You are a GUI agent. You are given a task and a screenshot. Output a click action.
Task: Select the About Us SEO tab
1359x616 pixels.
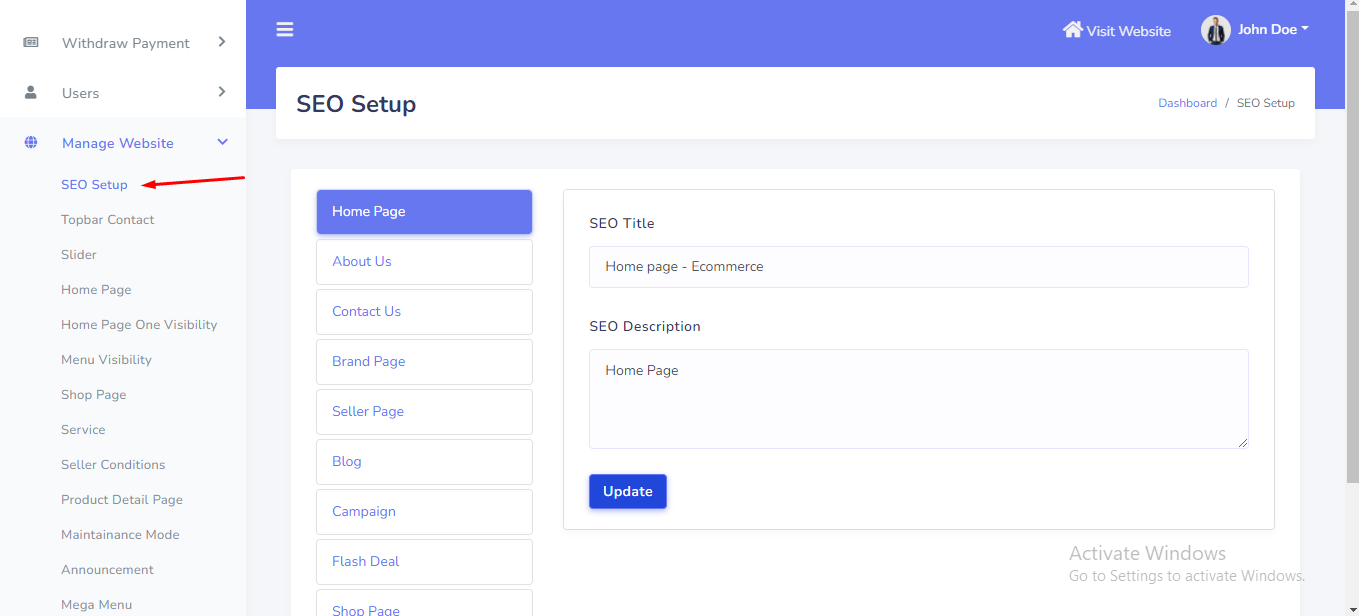[x=424, y=262]
